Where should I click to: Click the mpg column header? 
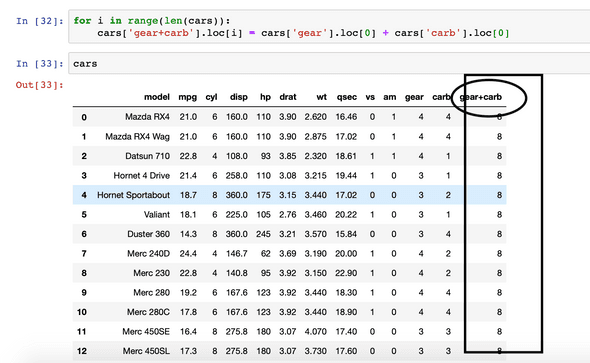[x=188, y=97]
